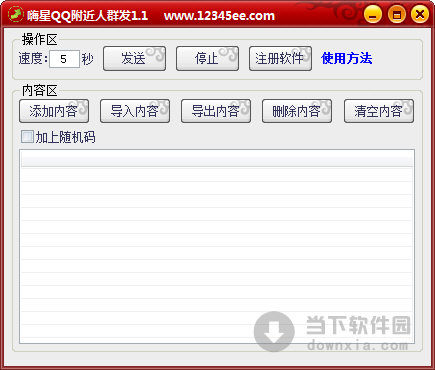Click the 停止 stop button

point(207,59)
